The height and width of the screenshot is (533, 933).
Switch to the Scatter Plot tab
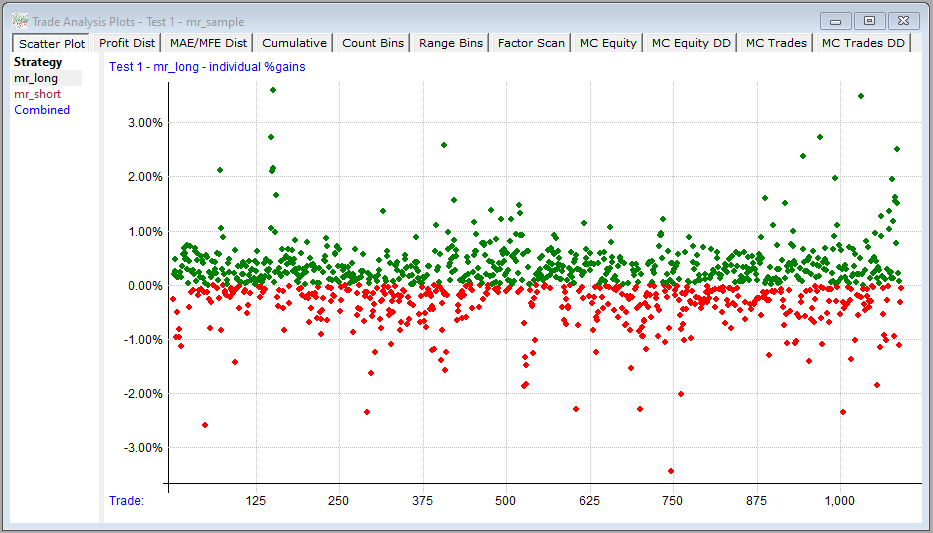pyautogui.click(x=51, y=43)
